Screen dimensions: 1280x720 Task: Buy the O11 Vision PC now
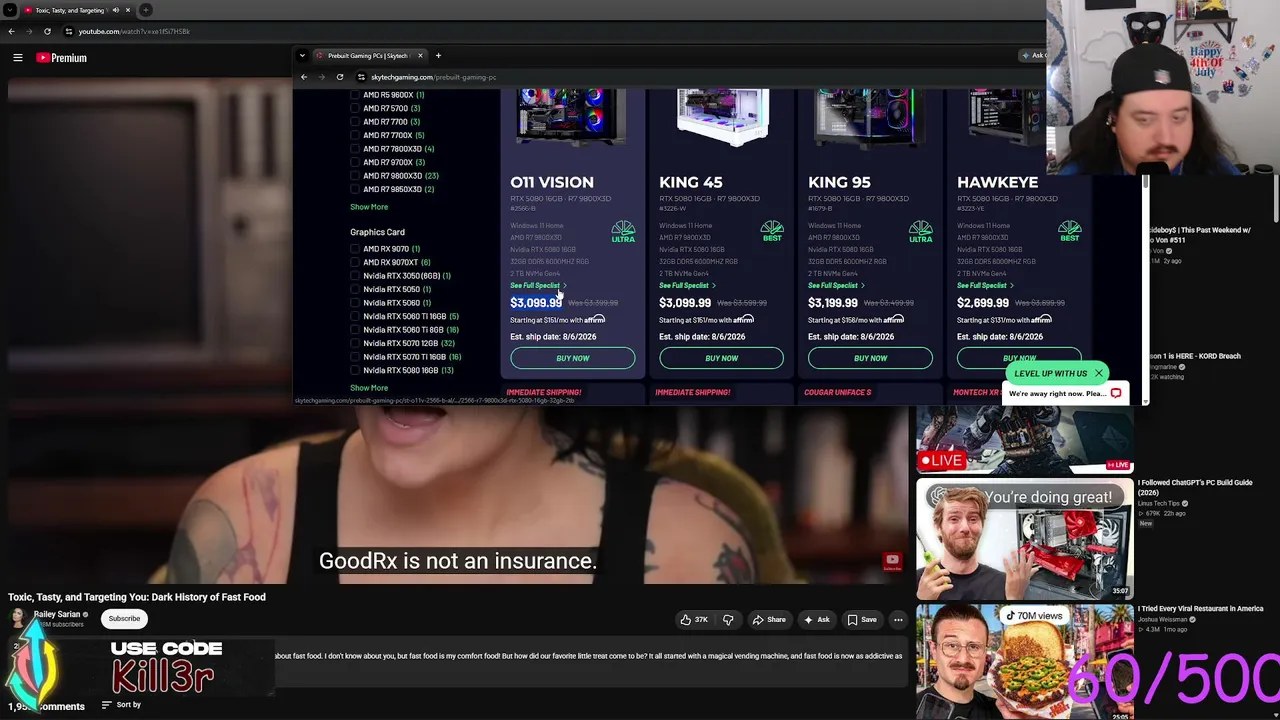573,358
